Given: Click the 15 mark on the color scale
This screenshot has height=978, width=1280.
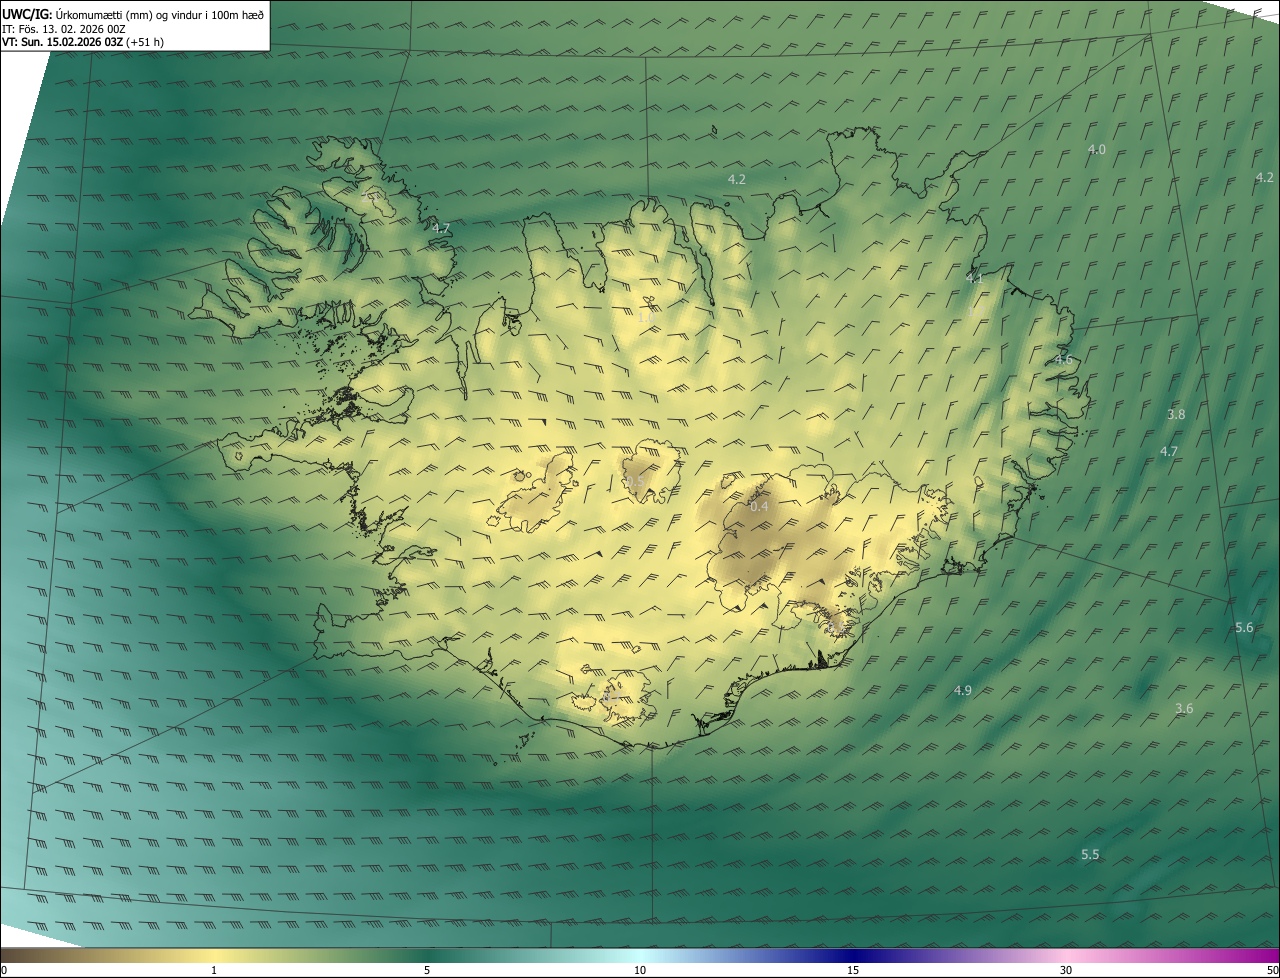Looking at the screenshot, I should coord(853,971).
